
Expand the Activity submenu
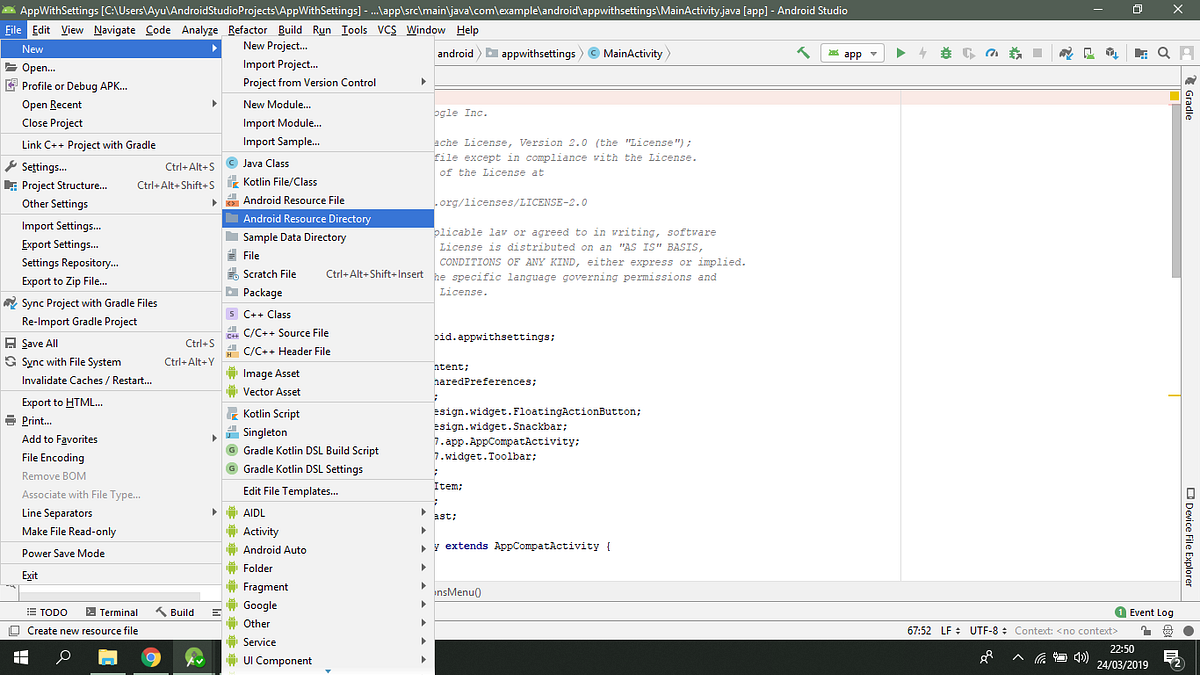coord(263,531)
